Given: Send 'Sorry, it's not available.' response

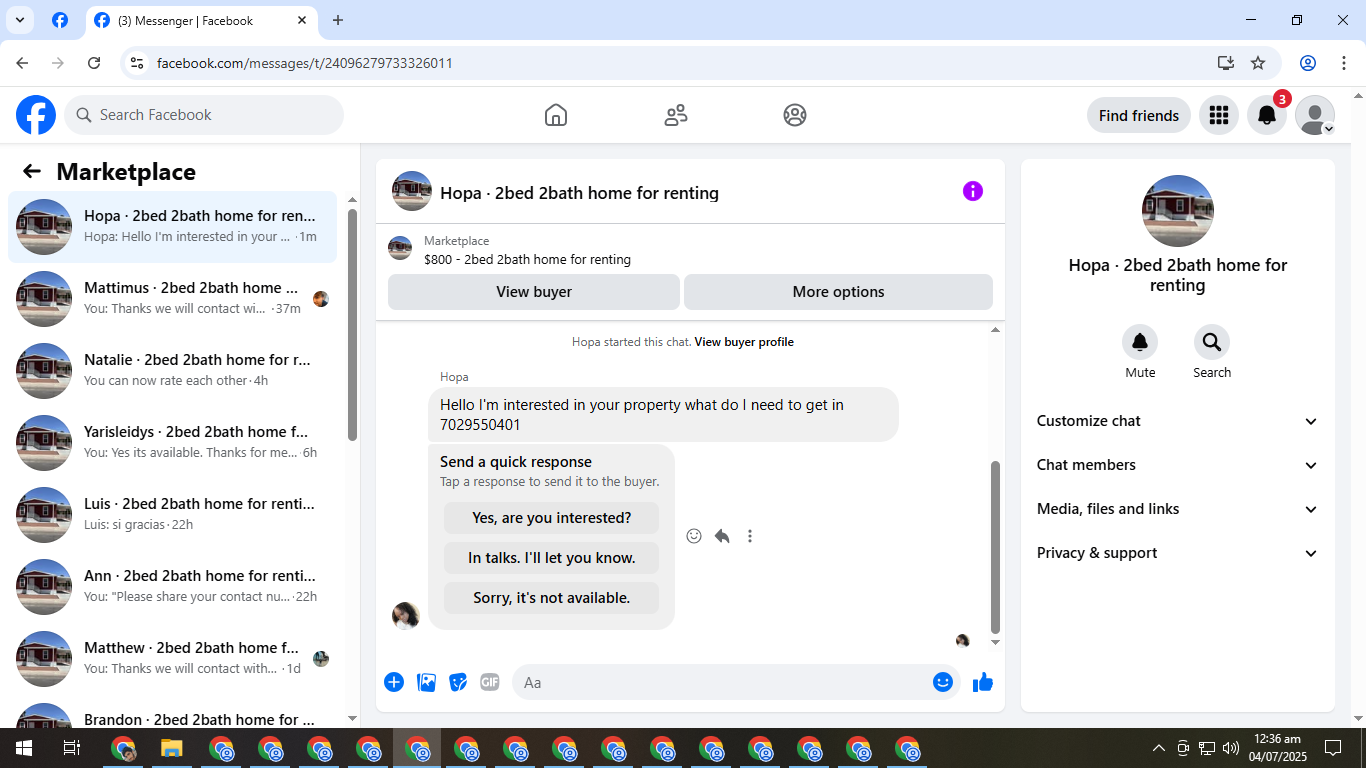Looking at the screenshot, I should [x=551, y=598].
